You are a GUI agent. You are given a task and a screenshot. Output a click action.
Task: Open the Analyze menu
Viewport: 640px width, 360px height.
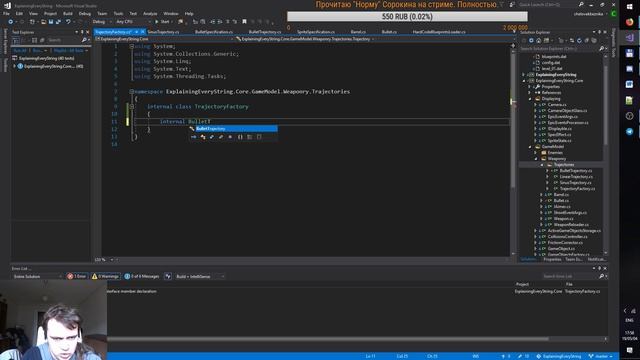pos(150,13)
